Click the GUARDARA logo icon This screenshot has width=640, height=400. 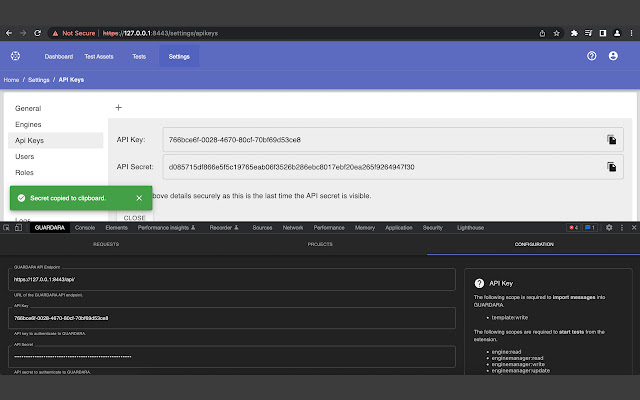15,56
